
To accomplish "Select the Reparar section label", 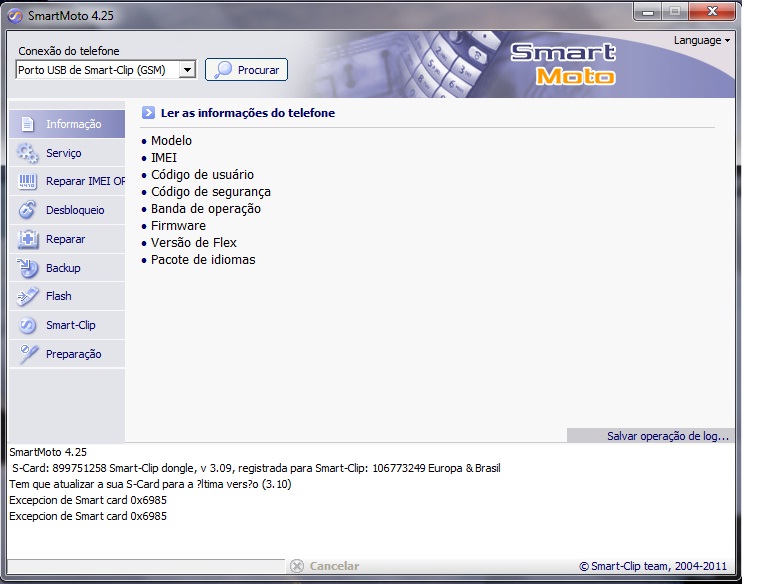I will click(66, 239).
